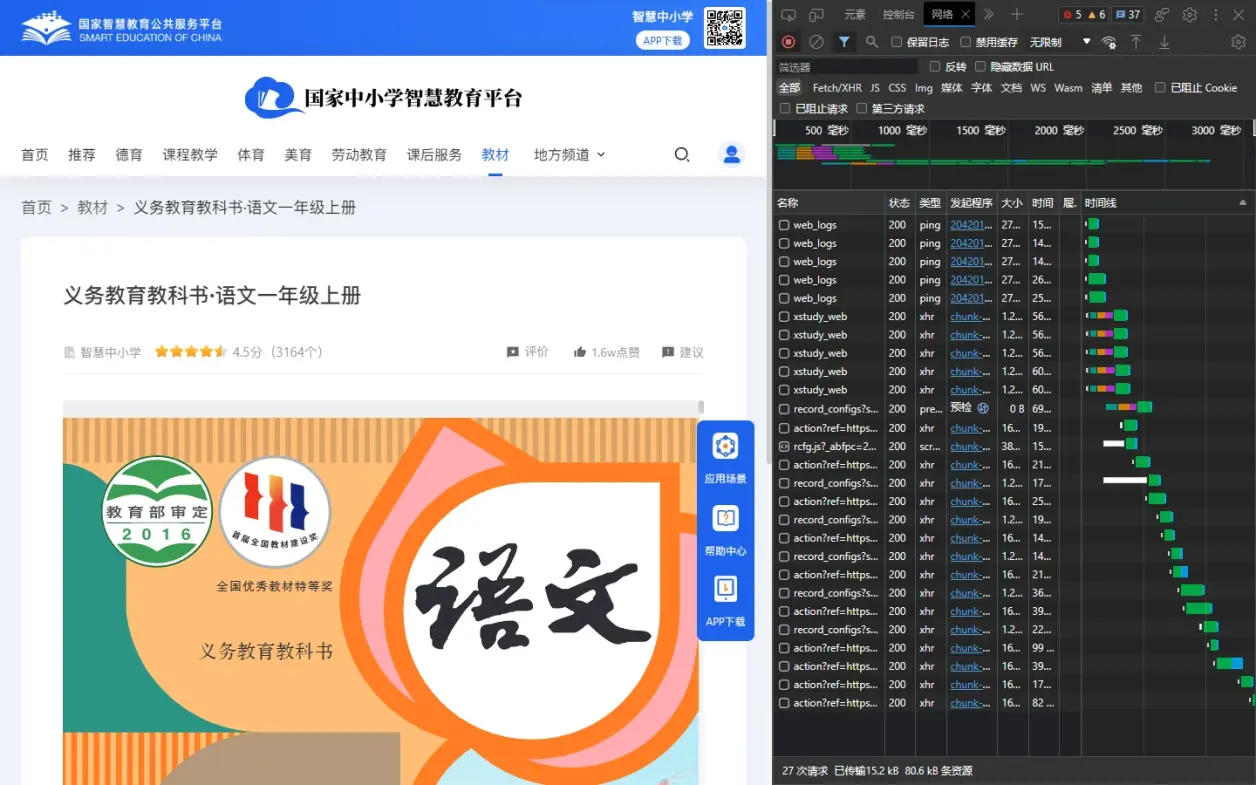Screen dimensions: 1256x785
Task: Sort requests by 类型 column header
Action: coord(930,203)
